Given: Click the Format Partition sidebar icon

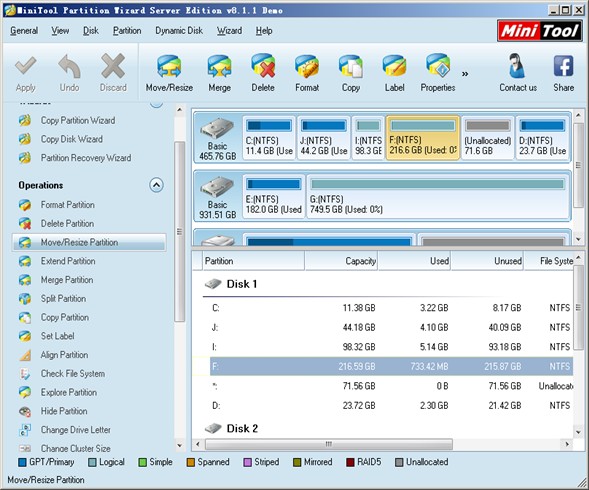Looking at the screenshot, I should (25, 205).
